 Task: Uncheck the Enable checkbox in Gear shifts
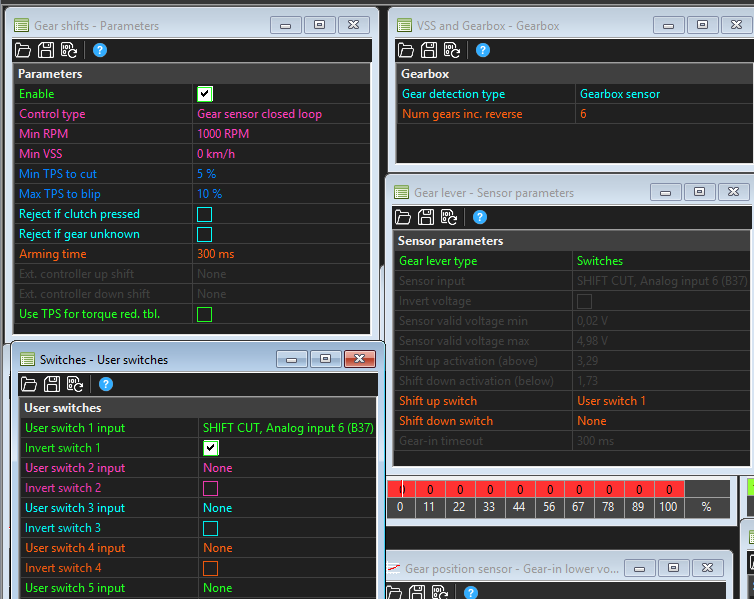pos(204,94)
